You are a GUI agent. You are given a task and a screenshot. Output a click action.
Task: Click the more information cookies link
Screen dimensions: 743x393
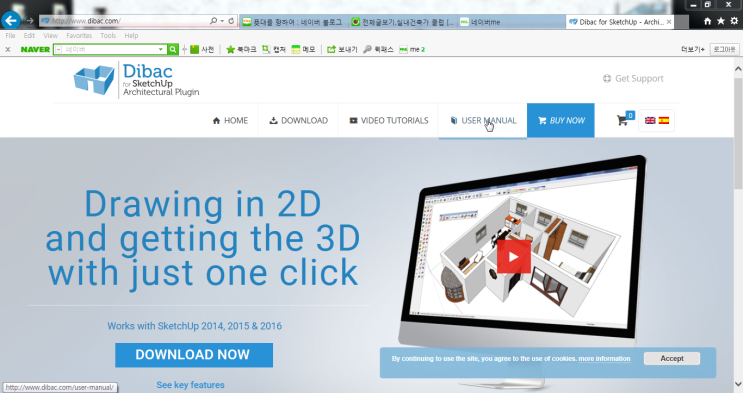(604, 358)
